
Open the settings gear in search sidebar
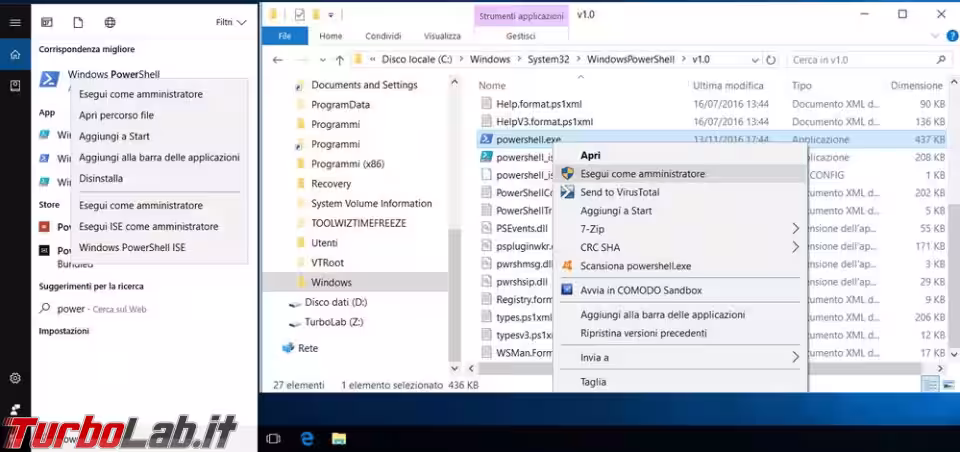(x=15, y=378)
